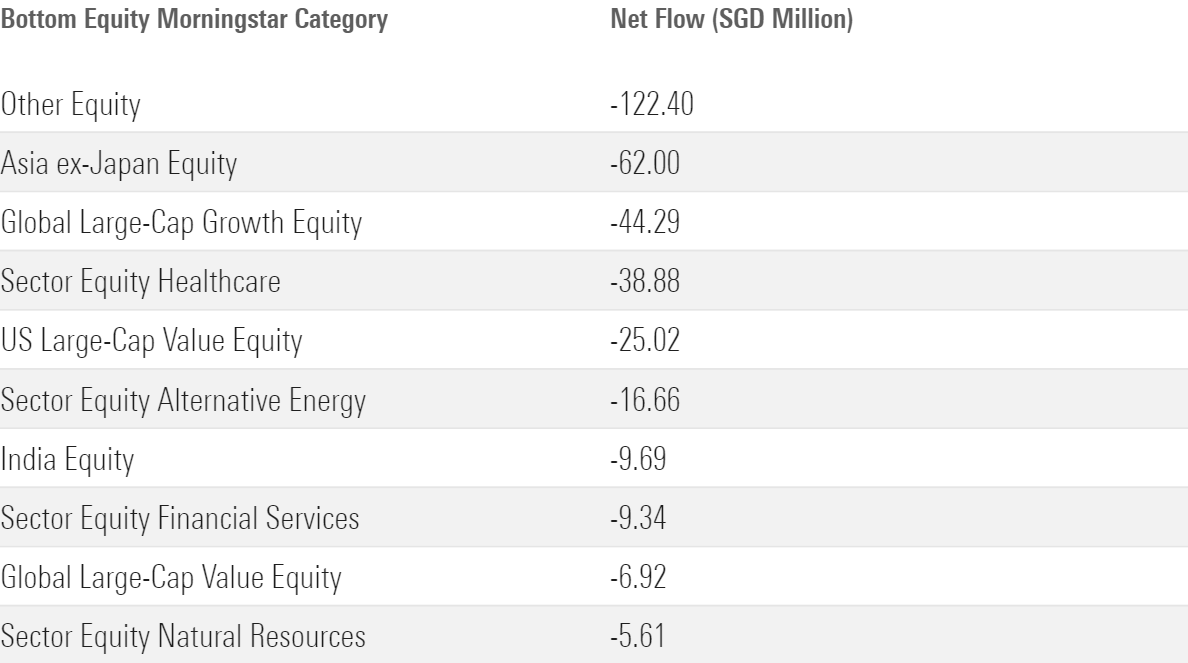The height and width of the screenshot is (663, 1188).
Task: Click the -16.66 net flow value
Action: 643,400
